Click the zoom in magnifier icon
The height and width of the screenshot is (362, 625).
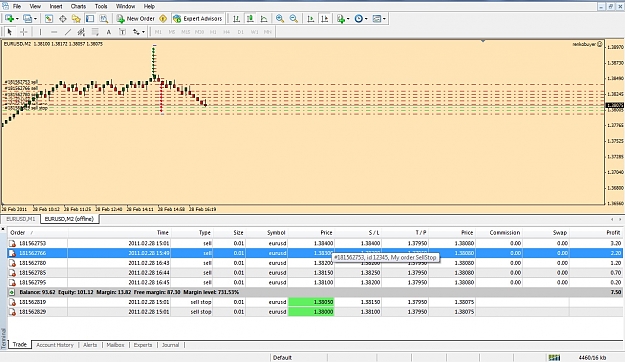[280, 19]
